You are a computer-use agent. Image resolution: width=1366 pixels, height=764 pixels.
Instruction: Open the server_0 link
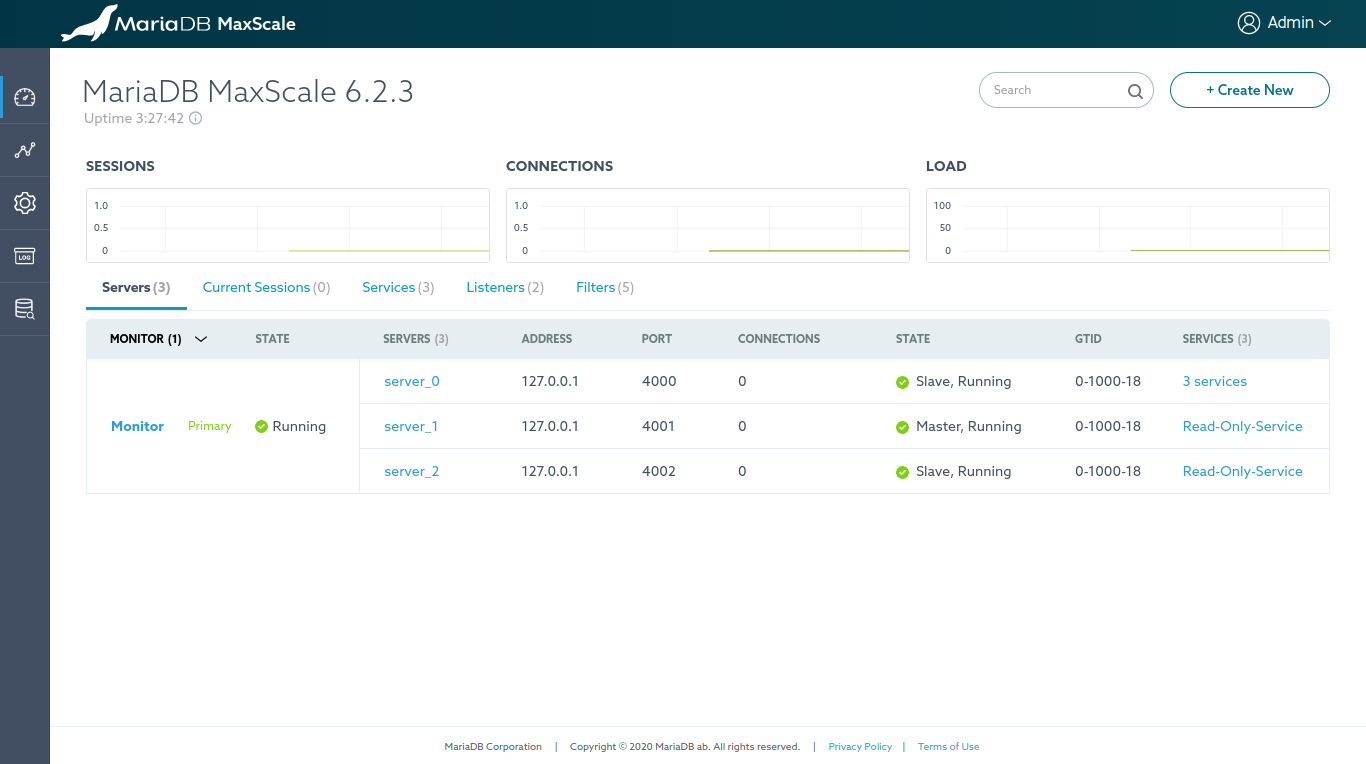[x=412, y=381]
